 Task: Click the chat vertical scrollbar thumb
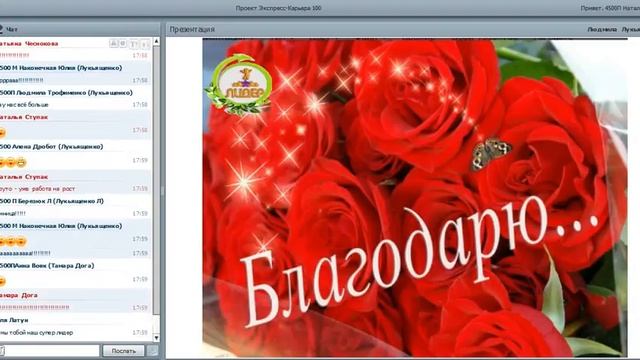pyautogui.click(x=156, y=180)
